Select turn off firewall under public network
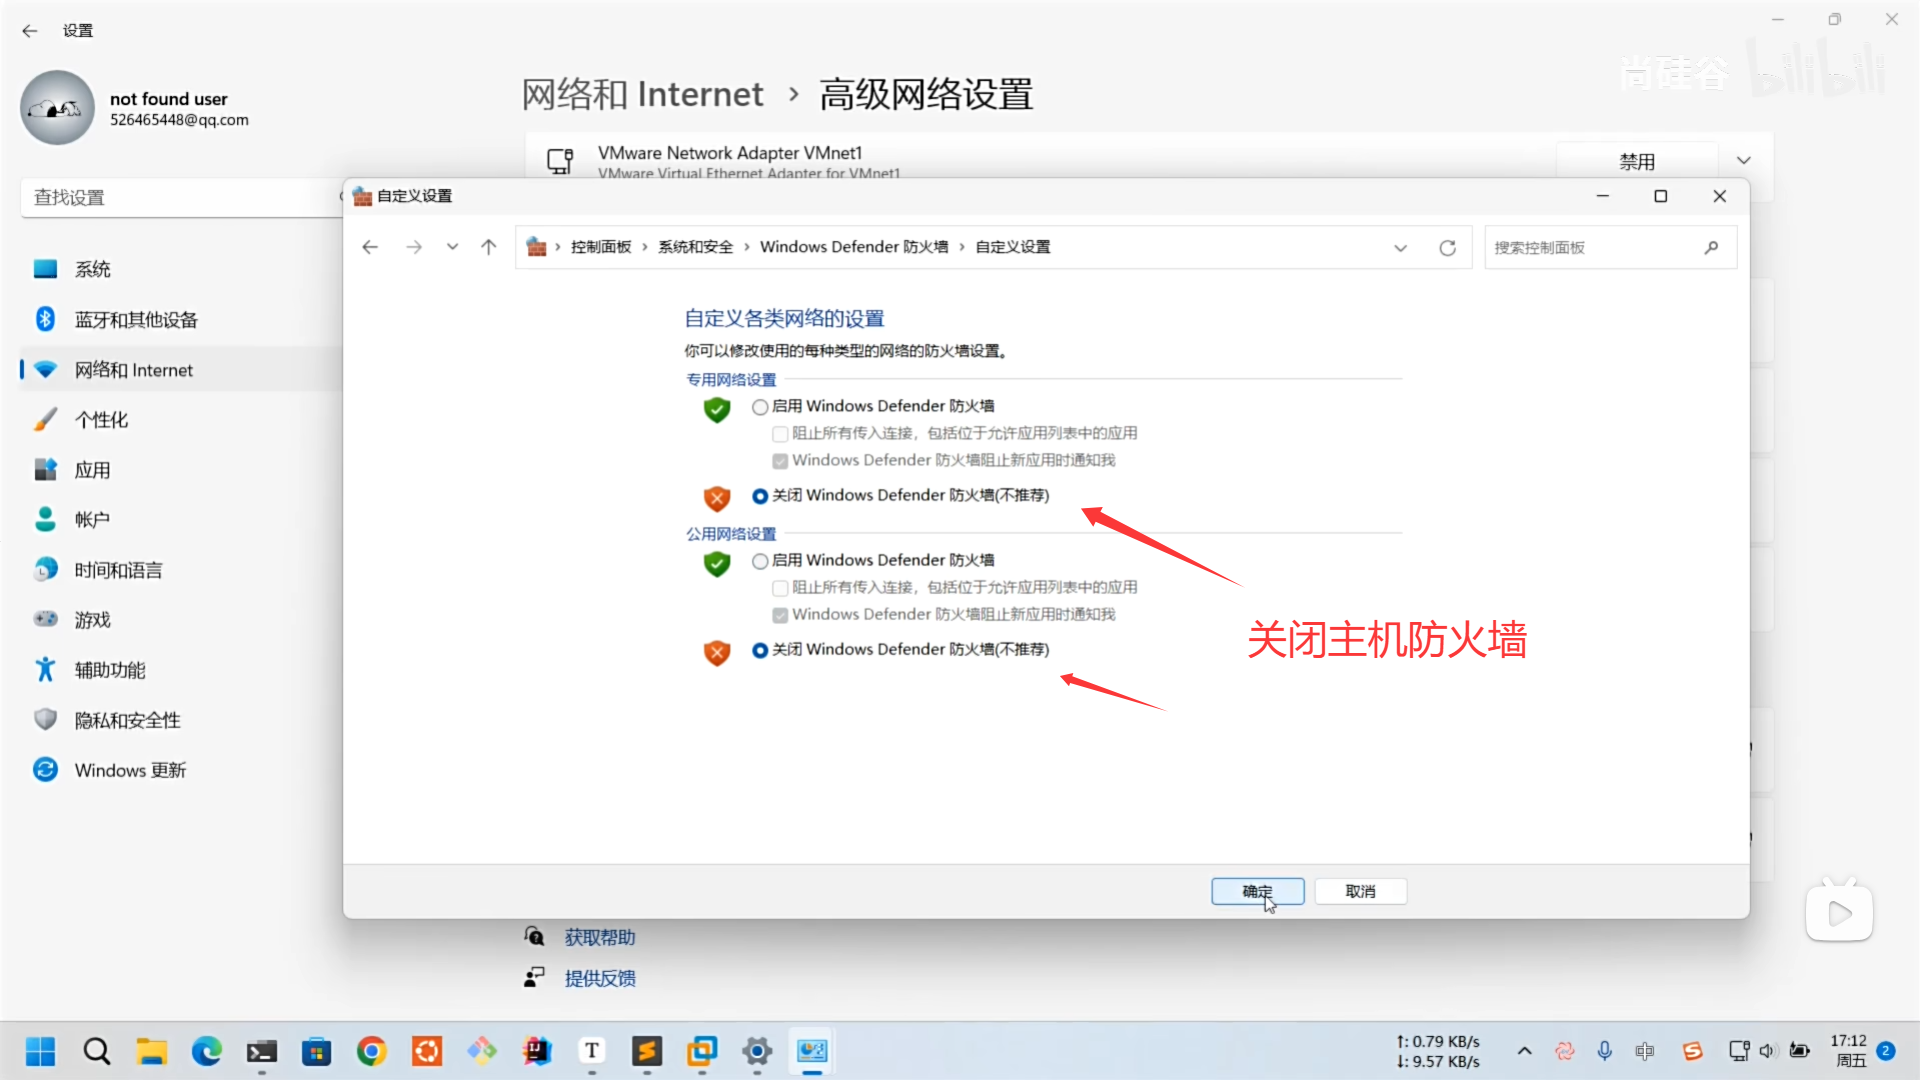 760,650
